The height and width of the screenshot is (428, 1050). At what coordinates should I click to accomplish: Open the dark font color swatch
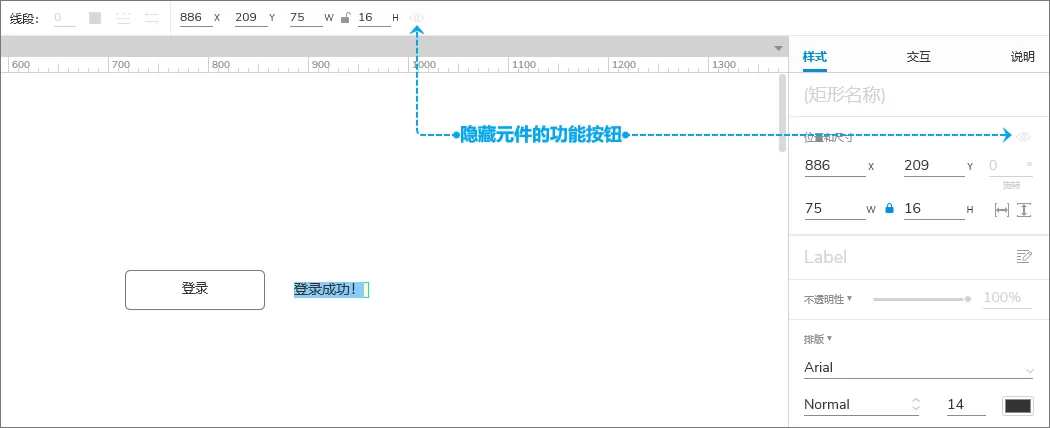(x=1018, y=405)
